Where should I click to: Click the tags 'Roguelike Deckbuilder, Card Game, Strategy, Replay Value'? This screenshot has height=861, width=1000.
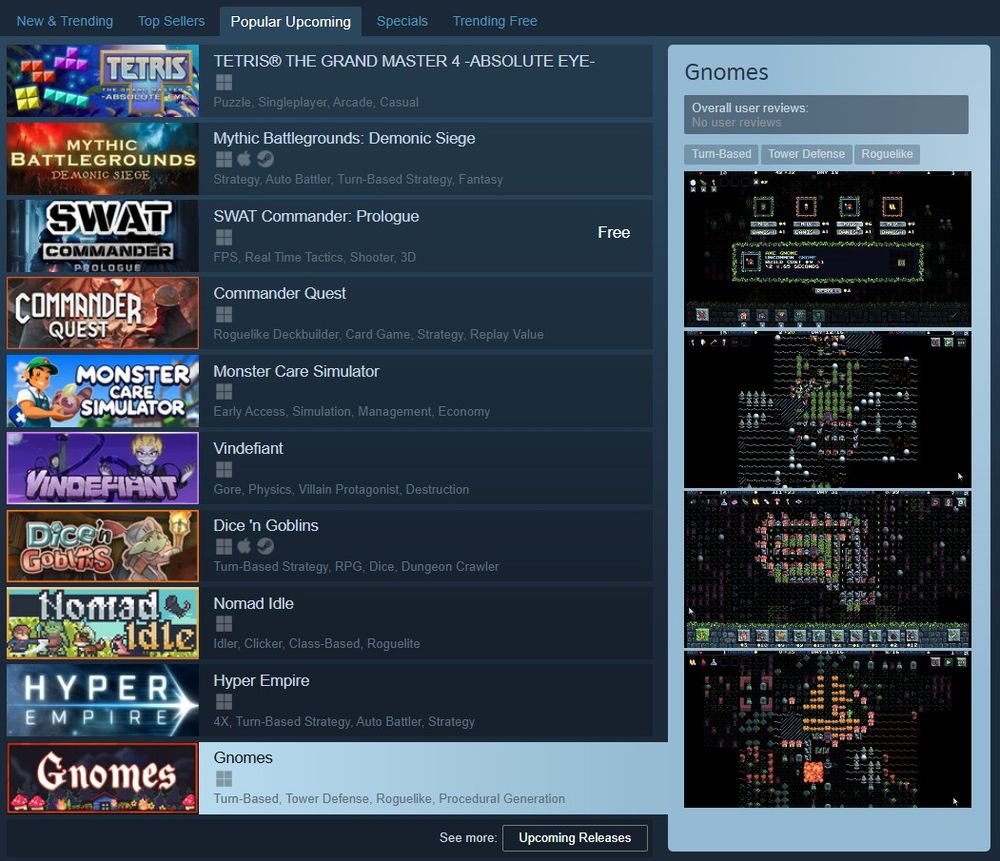coord(379,335)
